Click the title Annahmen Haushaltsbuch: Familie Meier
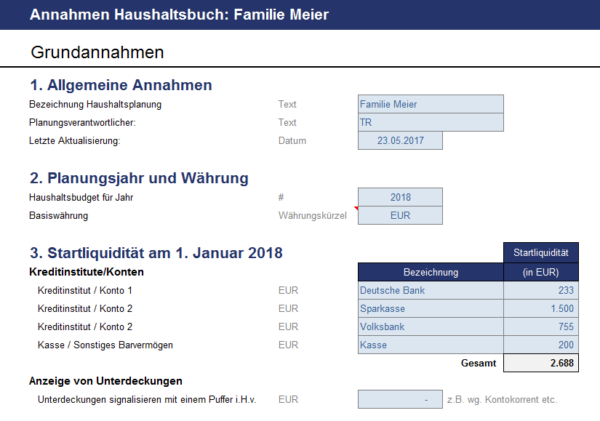 179,15
